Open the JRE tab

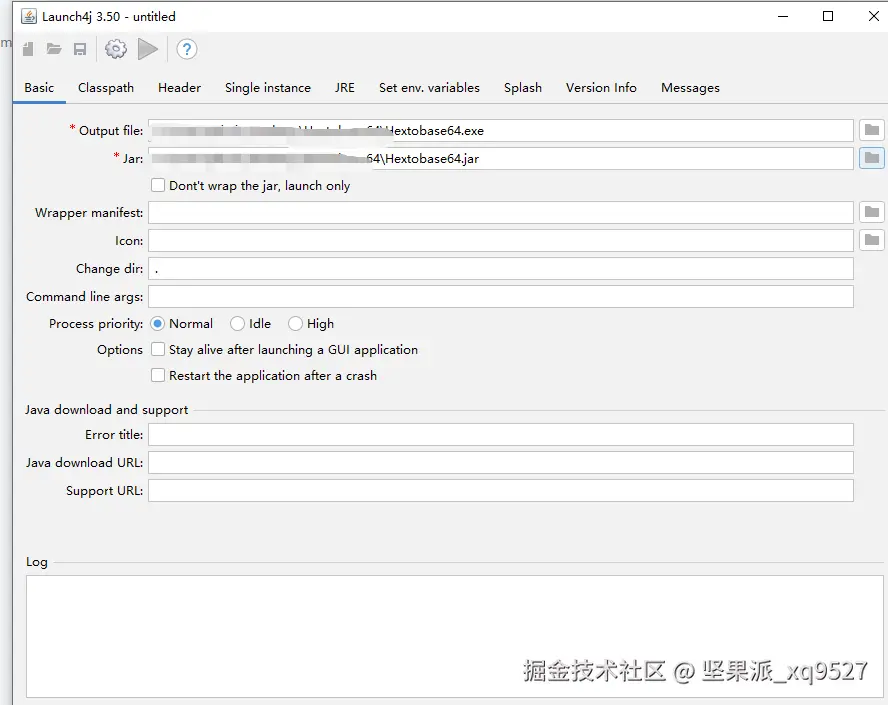click(344, 88)
